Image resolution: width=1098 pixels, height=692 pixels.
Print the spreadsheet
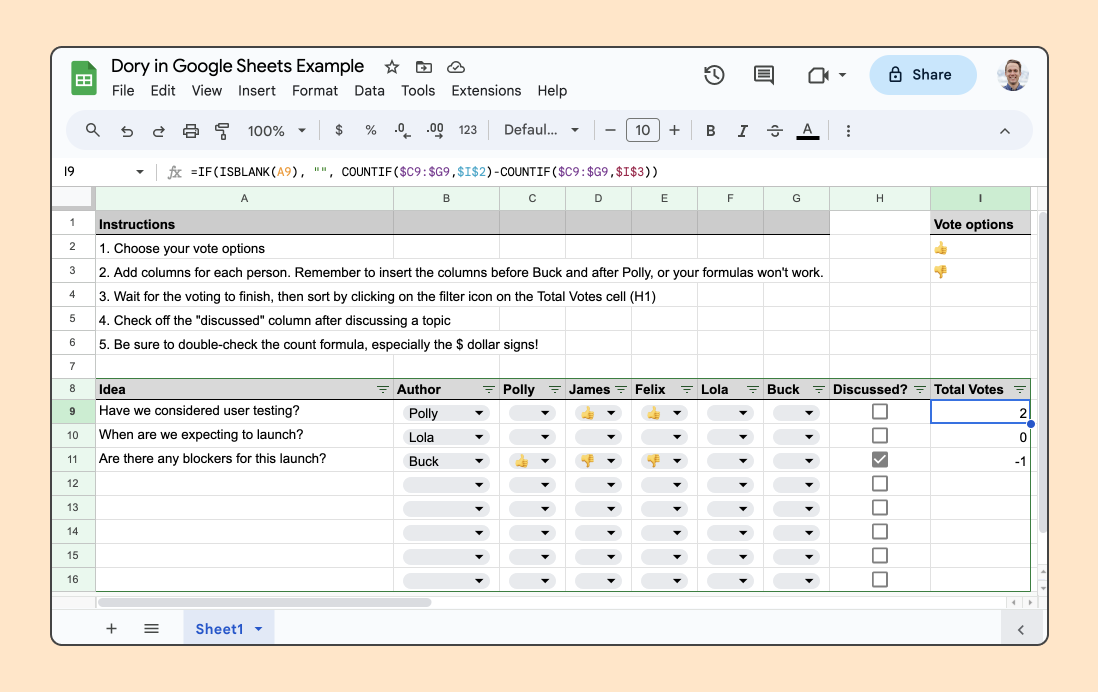190,131
